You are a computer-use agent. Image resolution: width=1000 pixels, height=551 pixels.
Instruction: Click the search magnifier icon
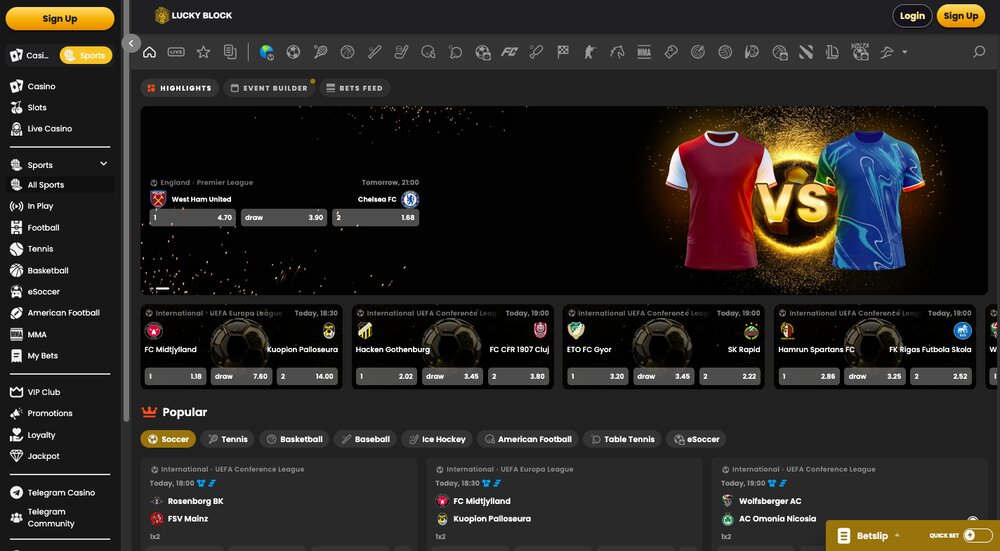click(979, 52)
